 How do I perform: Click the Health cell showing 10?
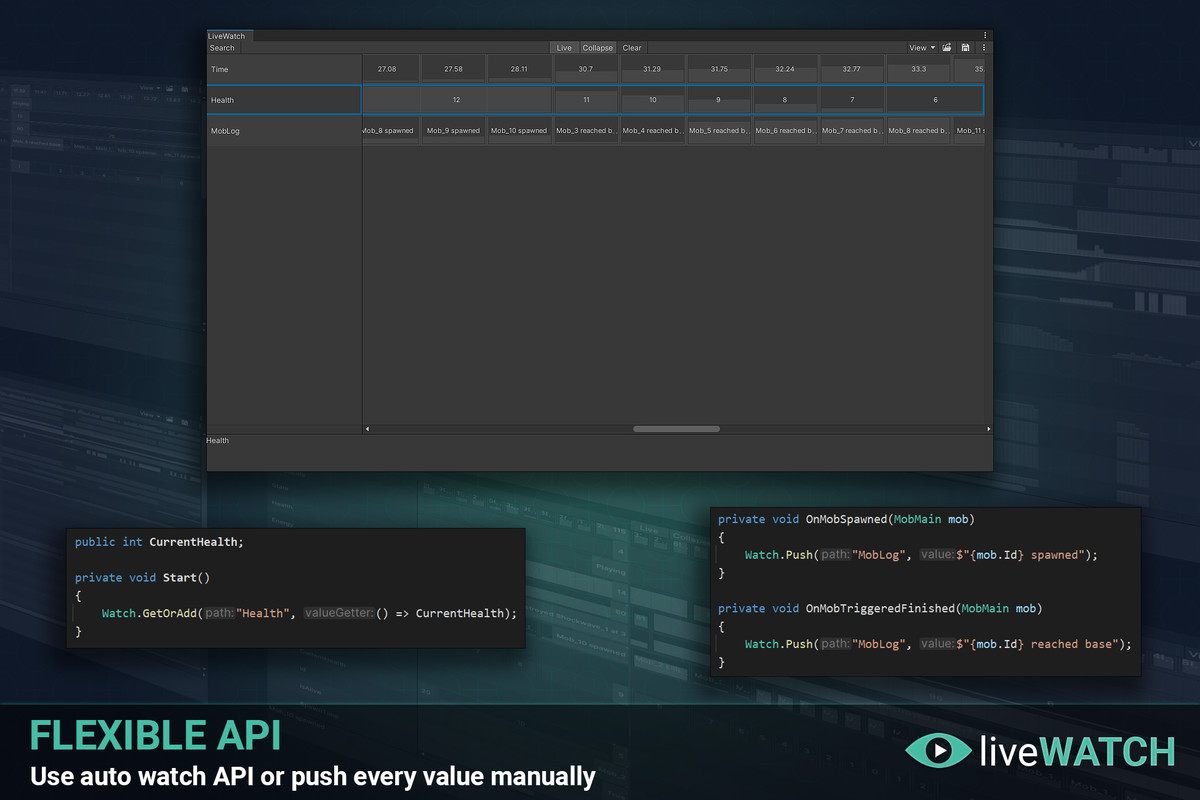(652, 100)
